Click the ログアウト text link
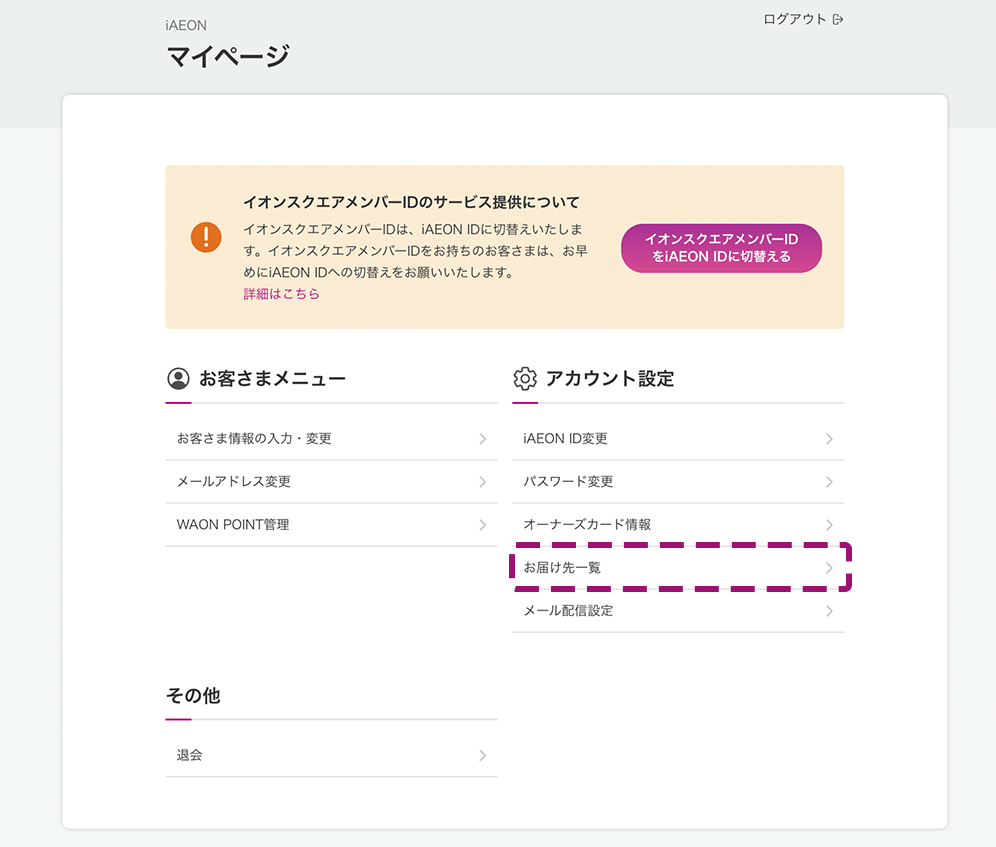This screenshot has width=996, height=847. click(795, 20)
